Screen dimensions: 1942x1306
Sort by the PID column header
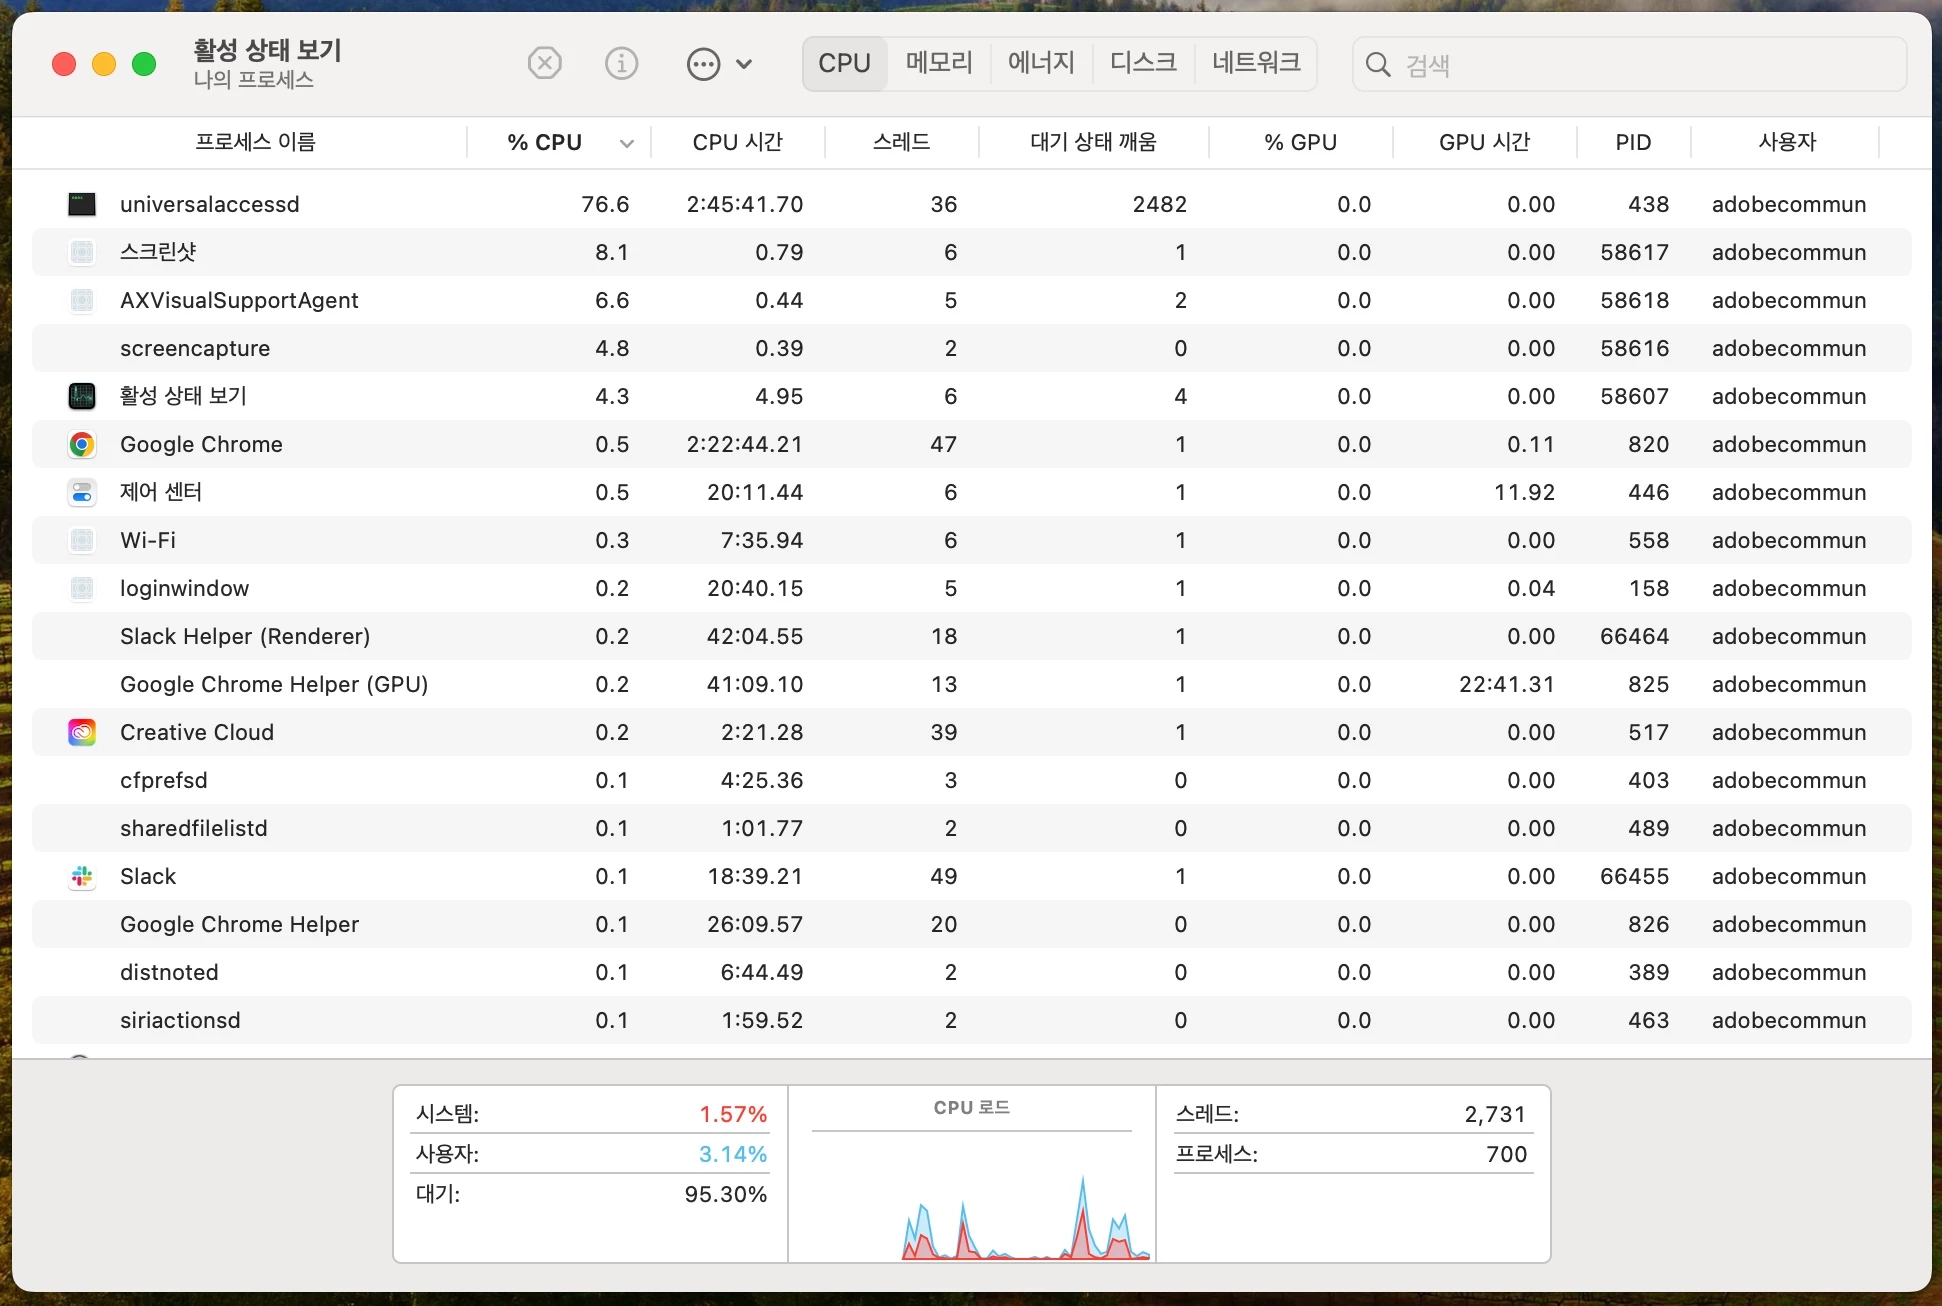[x=1632, y=142]
